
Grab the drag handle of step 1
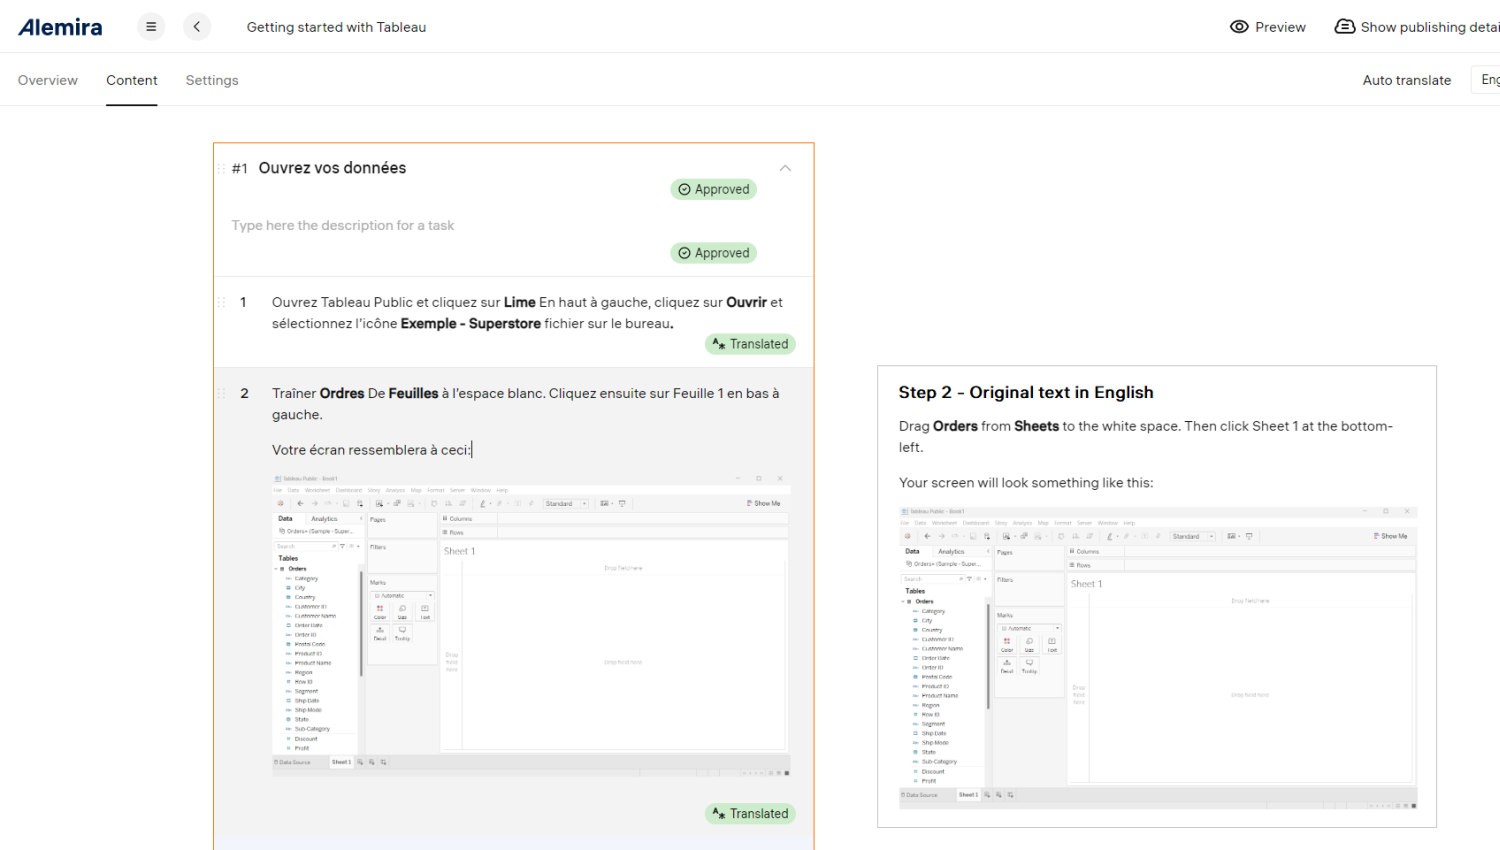click(x=221, y=302)
